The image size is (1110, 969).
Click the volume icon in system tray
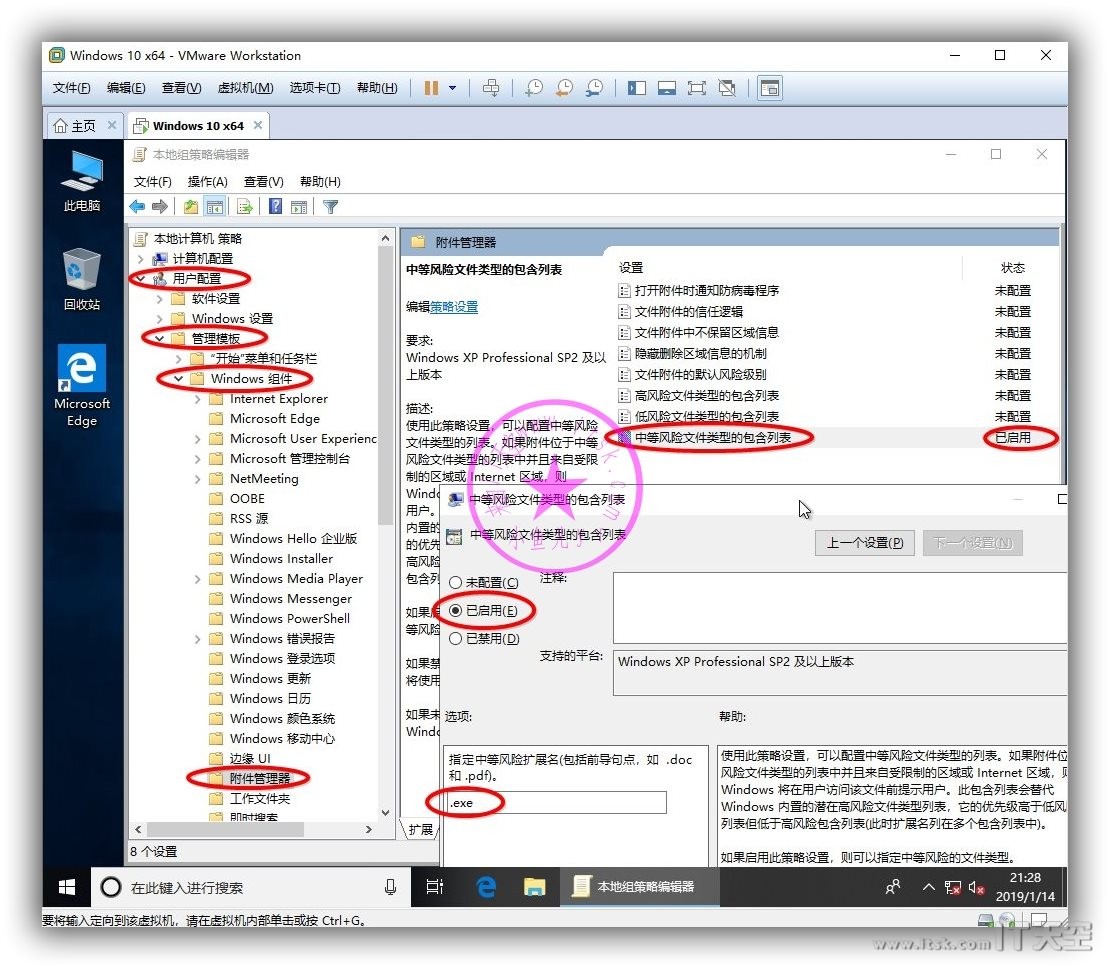976,887
